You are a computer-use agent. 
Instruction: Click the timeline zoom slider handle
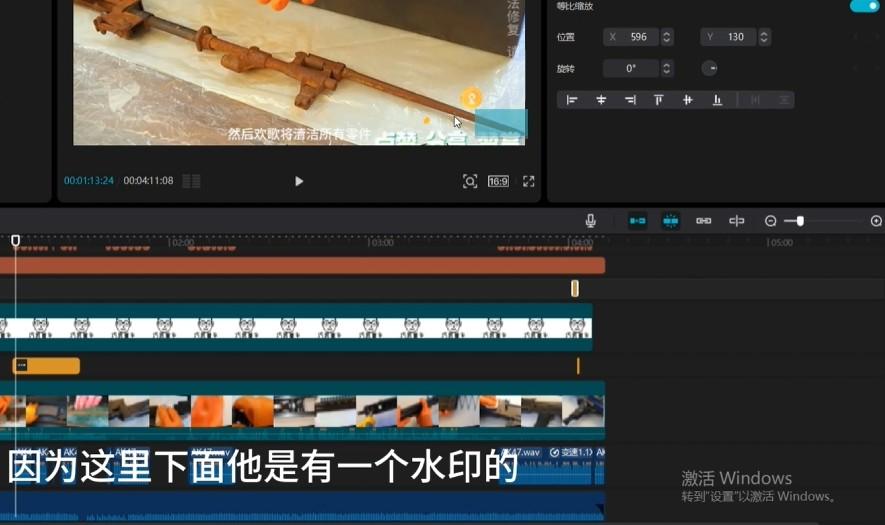[800, 221]
